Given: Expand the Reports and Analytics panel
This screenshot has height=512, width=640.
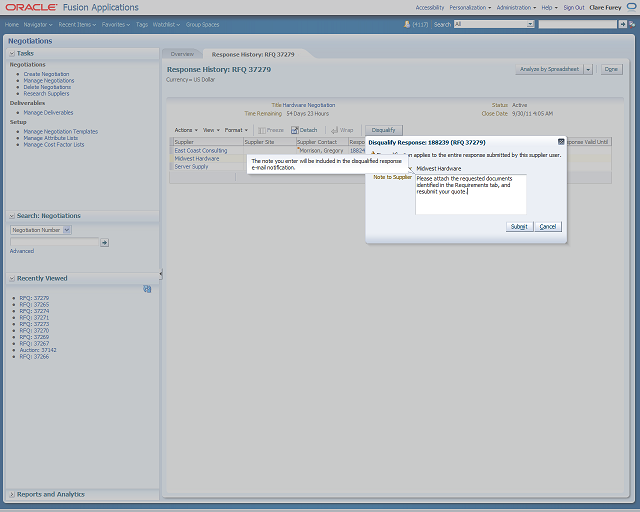Looking at the screenshot, I should pyautogui.click(x=12, y=494).
